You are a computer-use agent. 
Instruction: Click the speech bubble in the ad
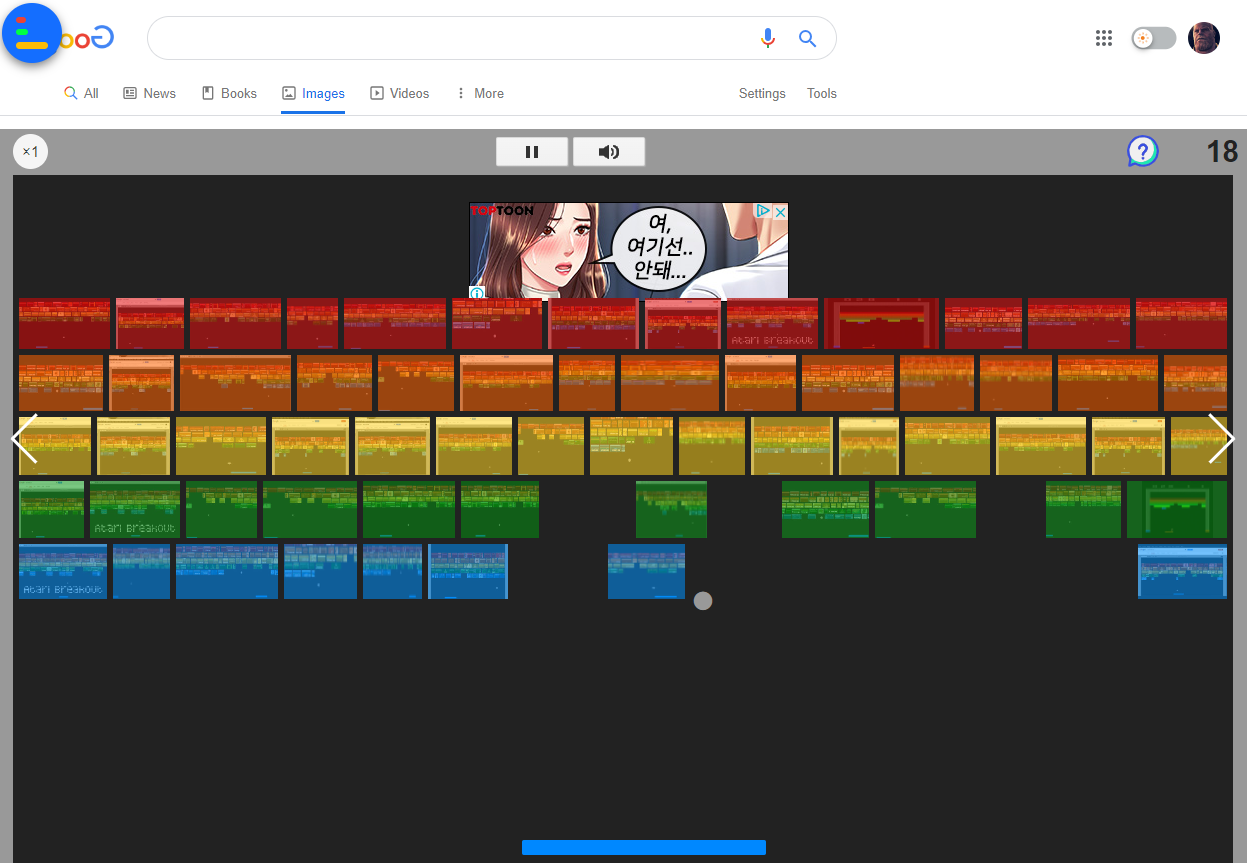(x=659, y=247)
